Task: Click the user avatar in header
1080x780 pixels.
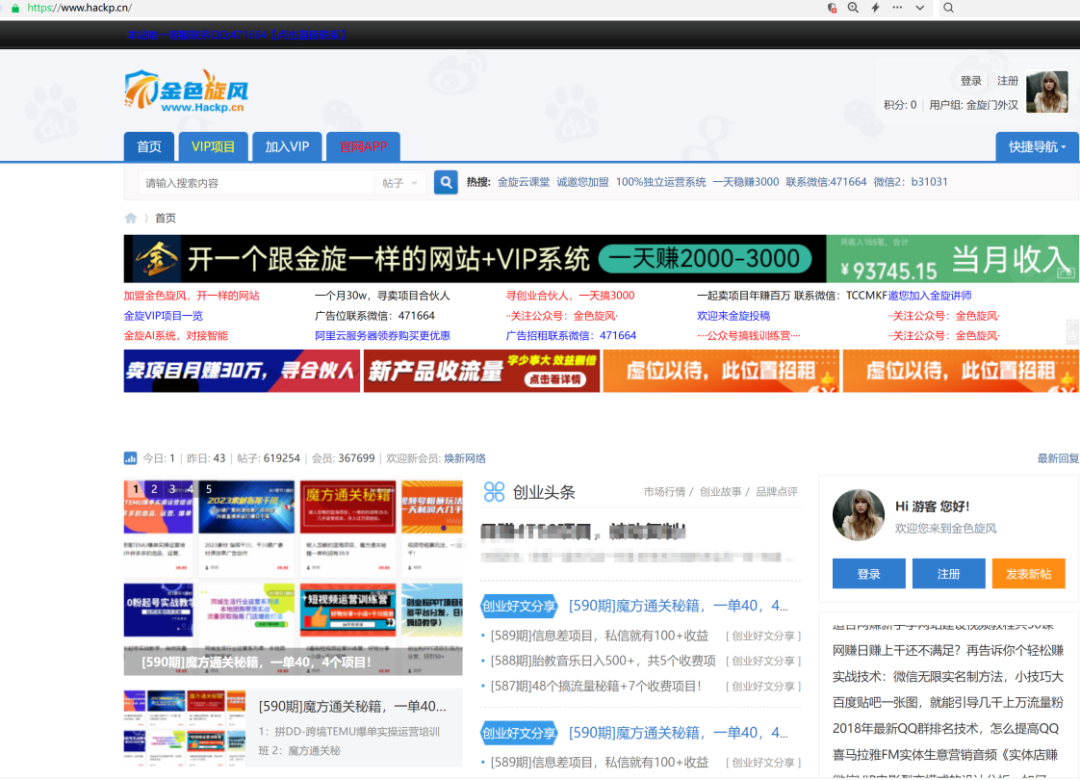Action: click(x=1047, y=92)
